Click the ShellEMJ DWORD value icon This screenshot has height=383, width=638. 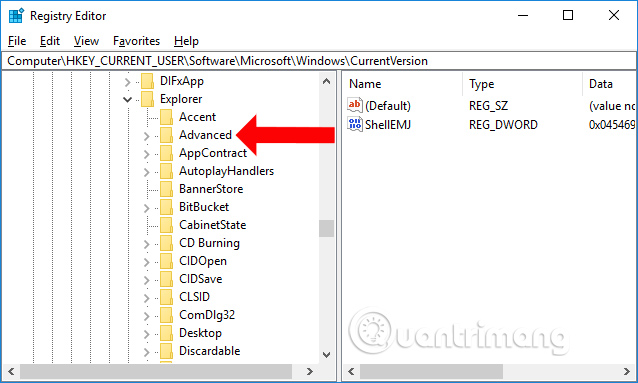(354, 124)
